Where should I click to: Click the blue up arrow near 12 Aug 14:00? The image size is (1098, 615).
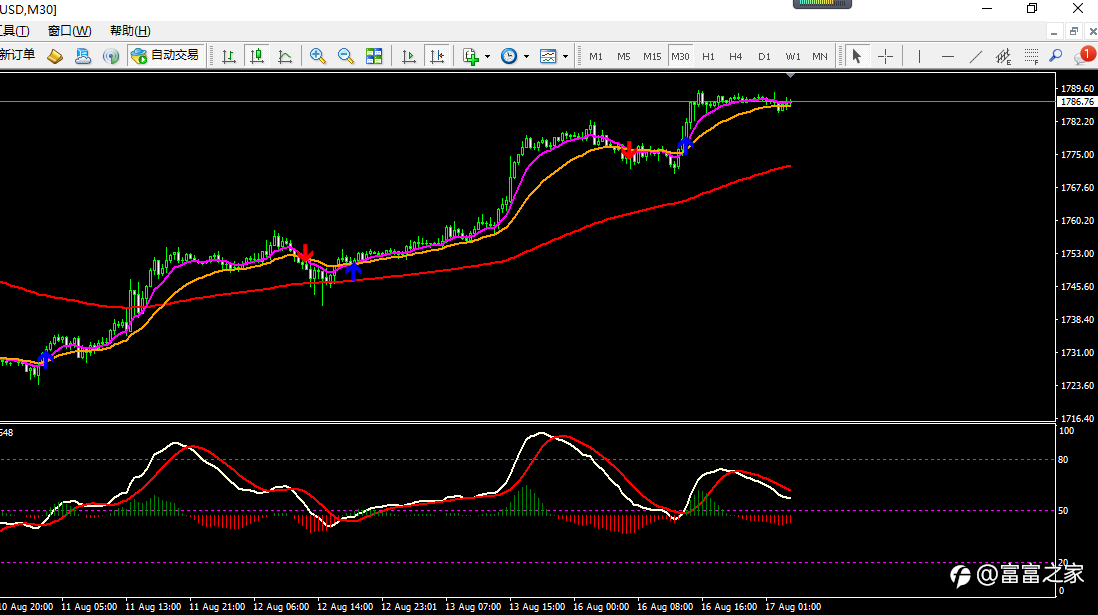354,272
